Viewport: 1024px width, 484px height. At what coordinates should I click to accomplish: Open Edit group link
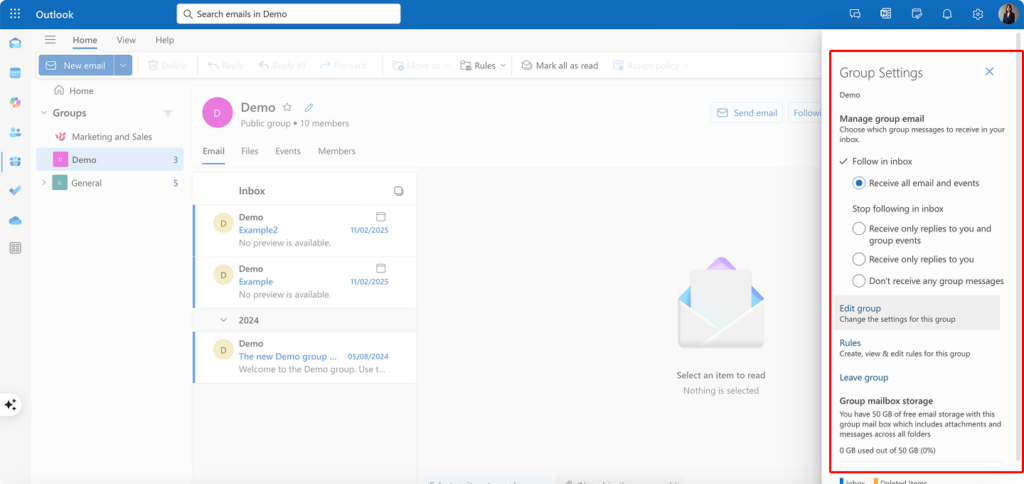[860, 308]
